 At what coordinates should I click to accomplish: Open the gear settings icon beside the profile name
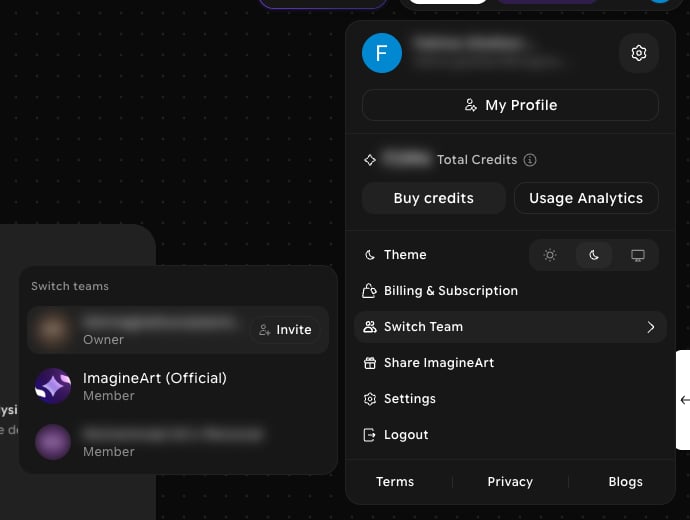point(639,53)
